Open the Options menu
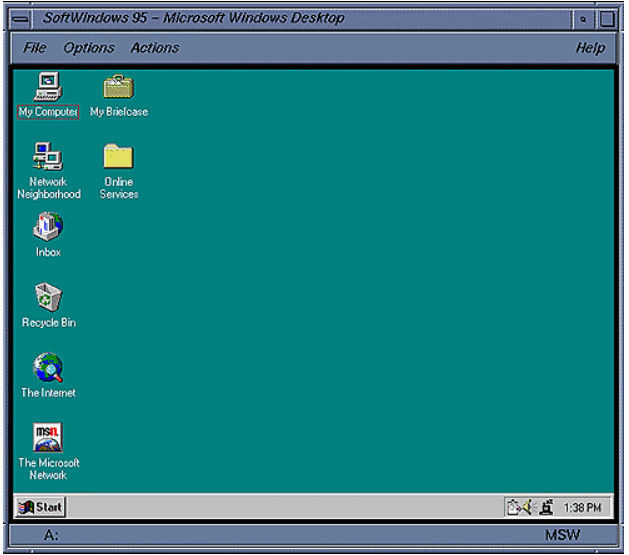The image size is (629, 555). coord(89,48)
